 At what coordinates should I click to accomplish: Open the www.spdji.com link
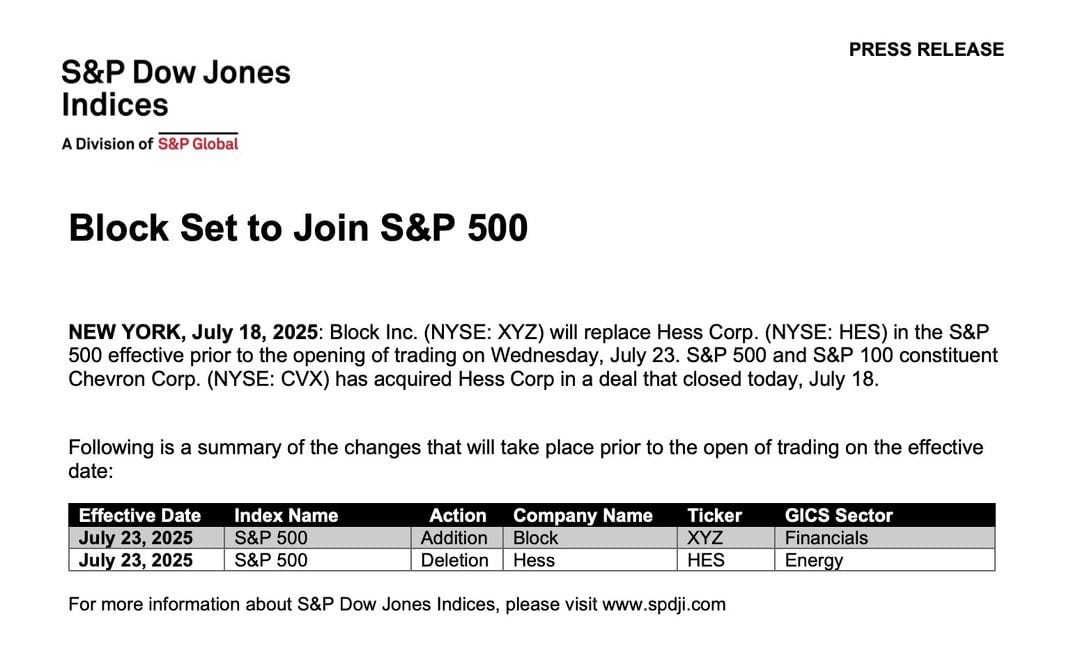point(663,604)
